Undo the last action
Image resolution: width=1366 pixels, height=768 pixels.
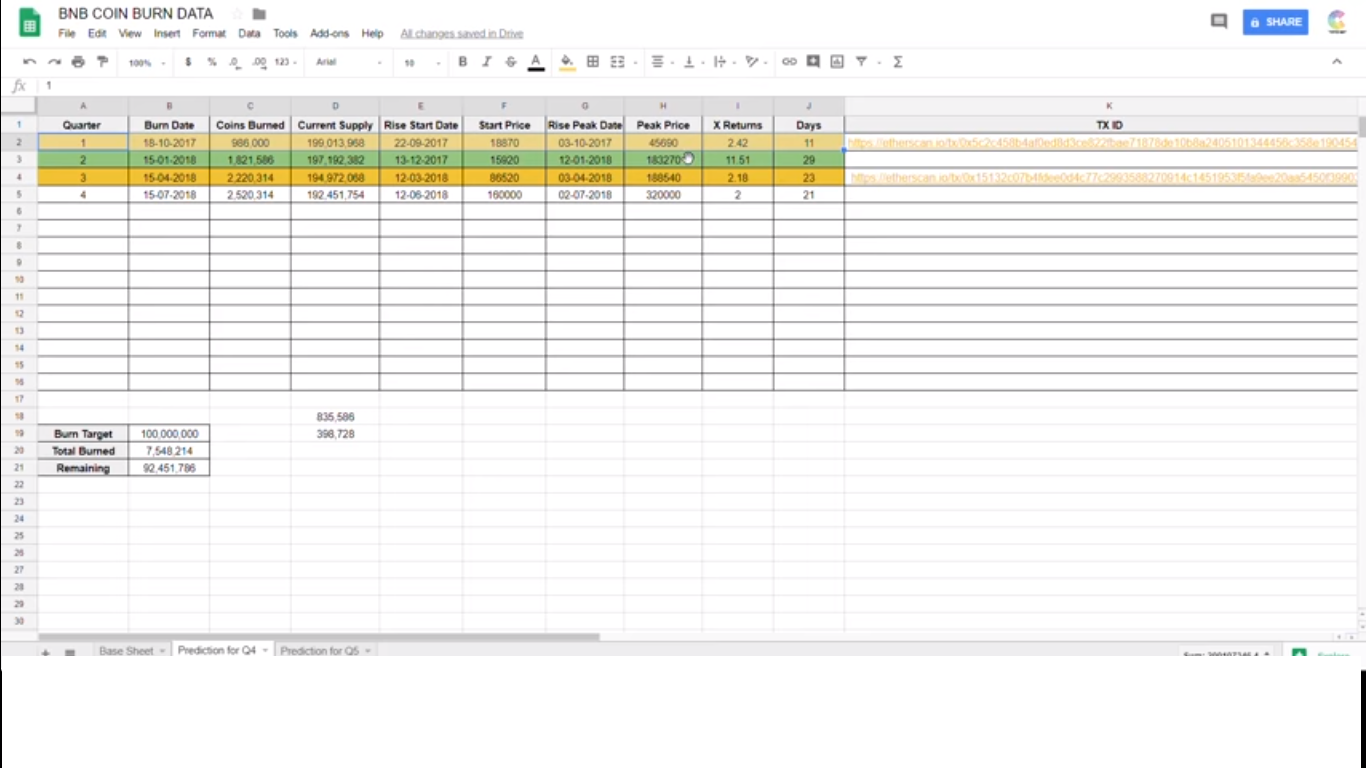pos(30,62)
